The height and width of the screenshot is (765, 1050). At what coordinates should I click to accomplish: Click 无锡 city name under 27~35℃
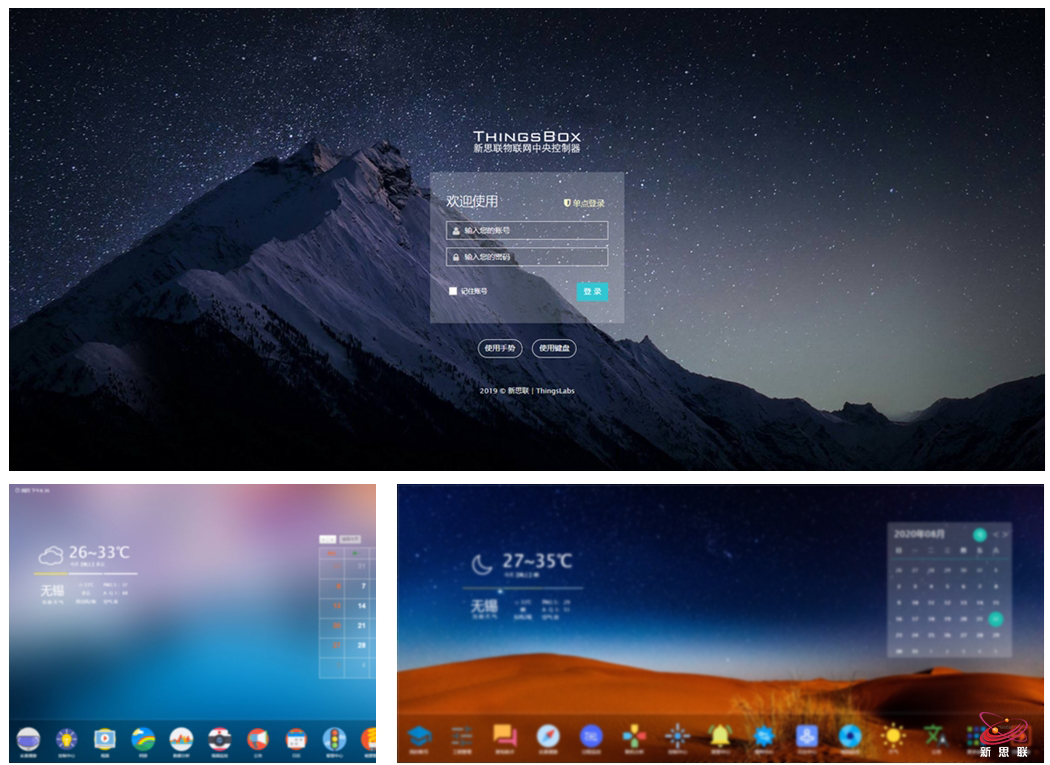pos(484,606)
